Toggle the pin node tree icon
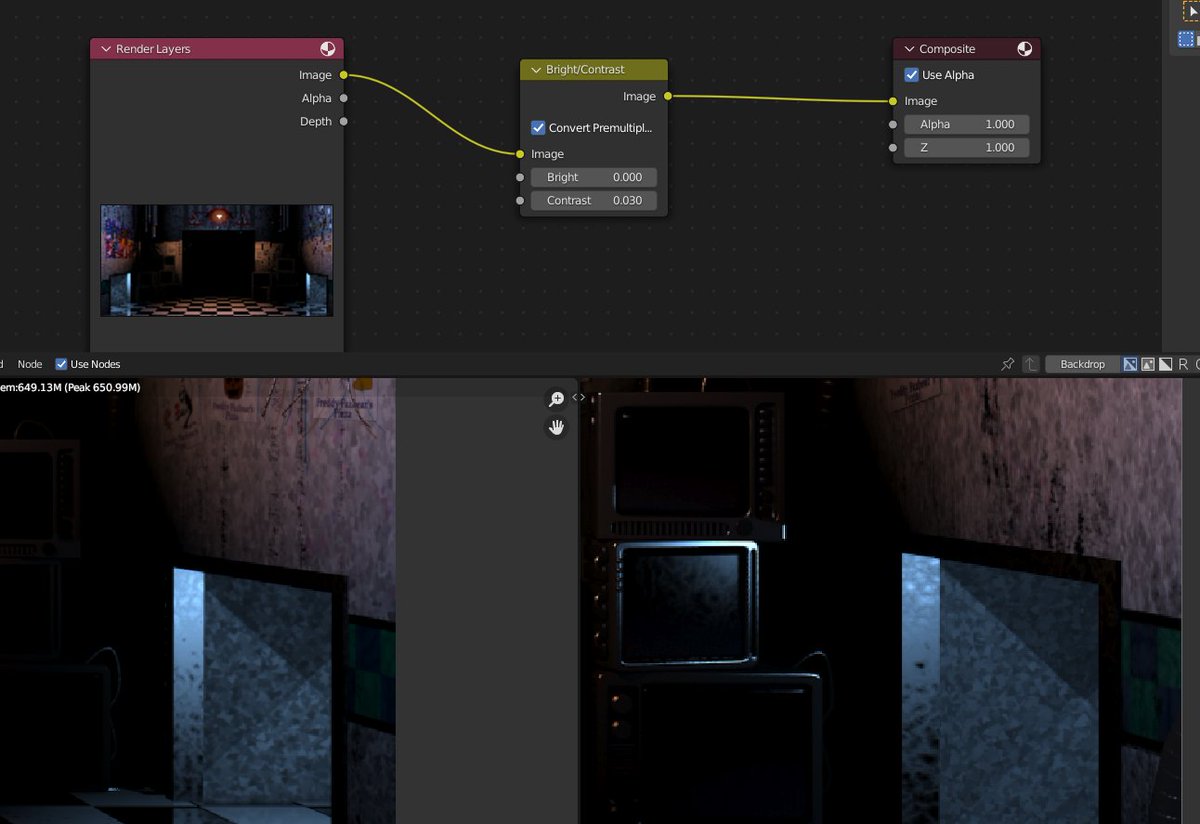This screenshot has width=1200, height=824. click(x=1008, y=364)
